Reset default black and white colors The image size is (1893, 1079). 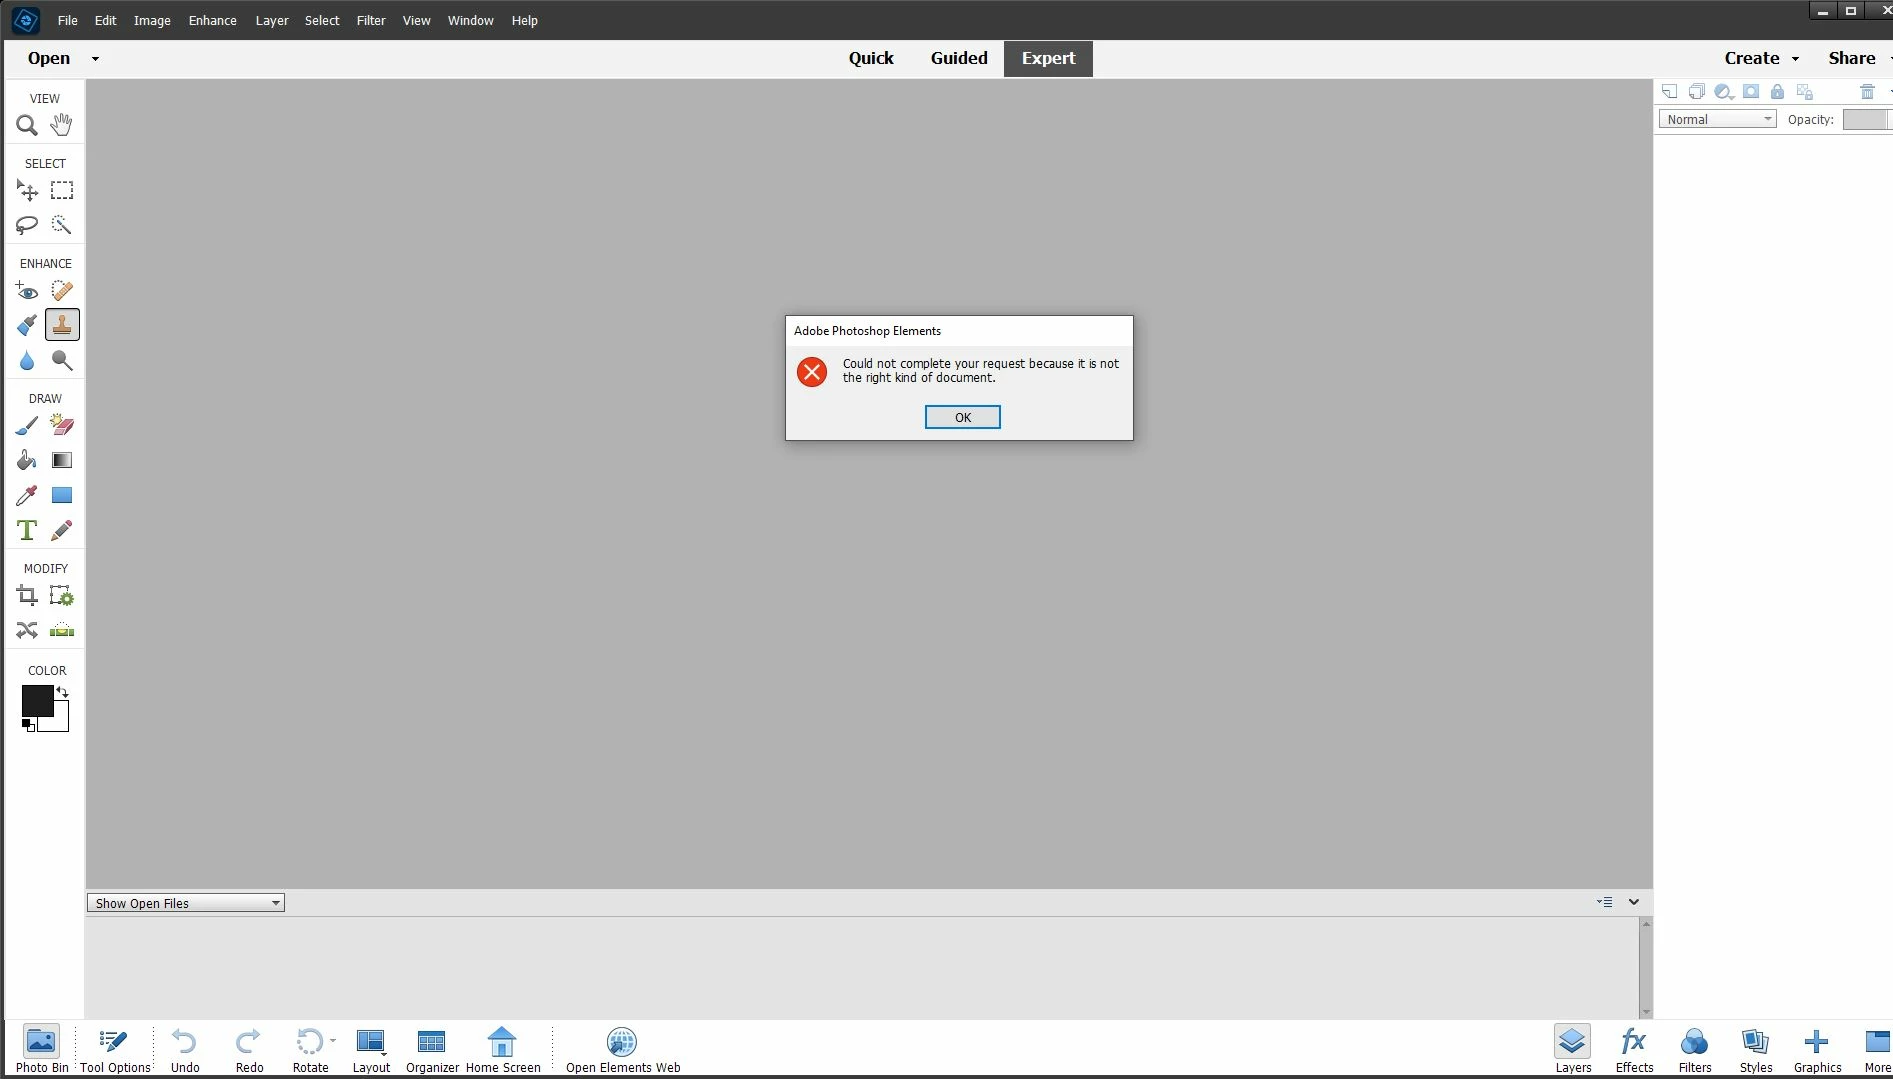(x=28, y=725)
